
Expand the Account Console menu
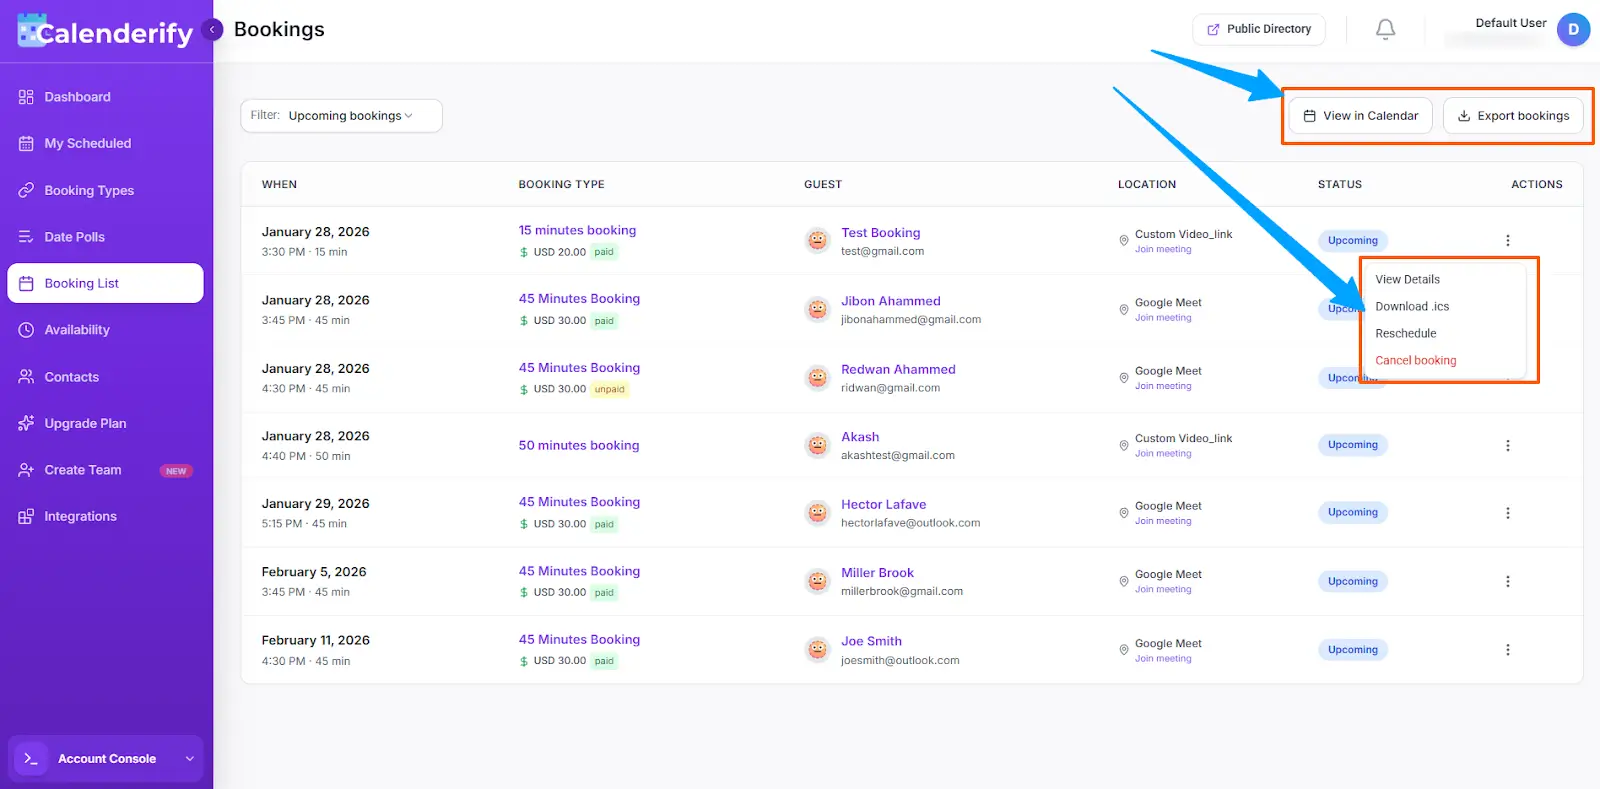[x=106, y=759]
